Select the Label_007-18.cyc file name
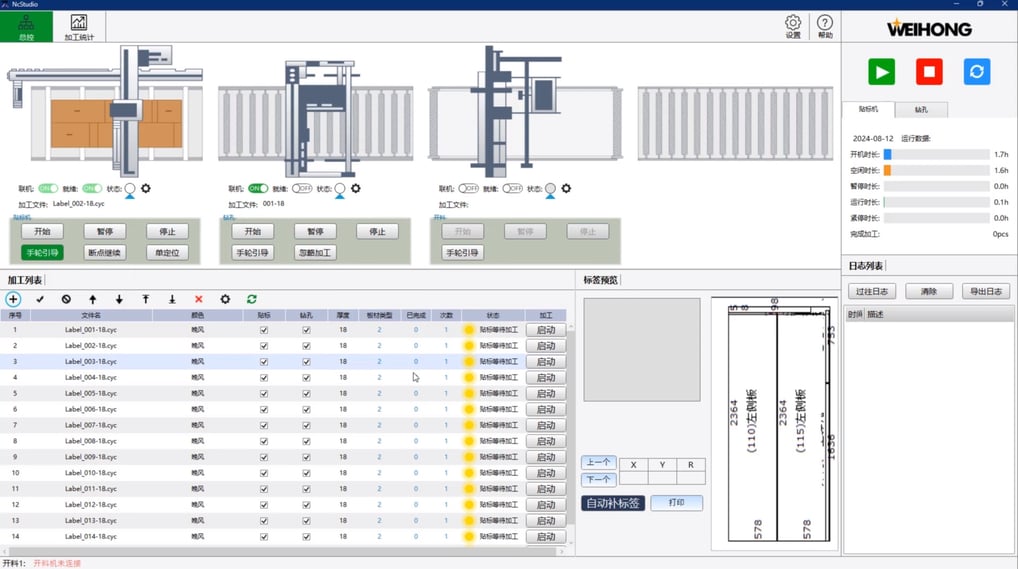 (x=91, y=425)
